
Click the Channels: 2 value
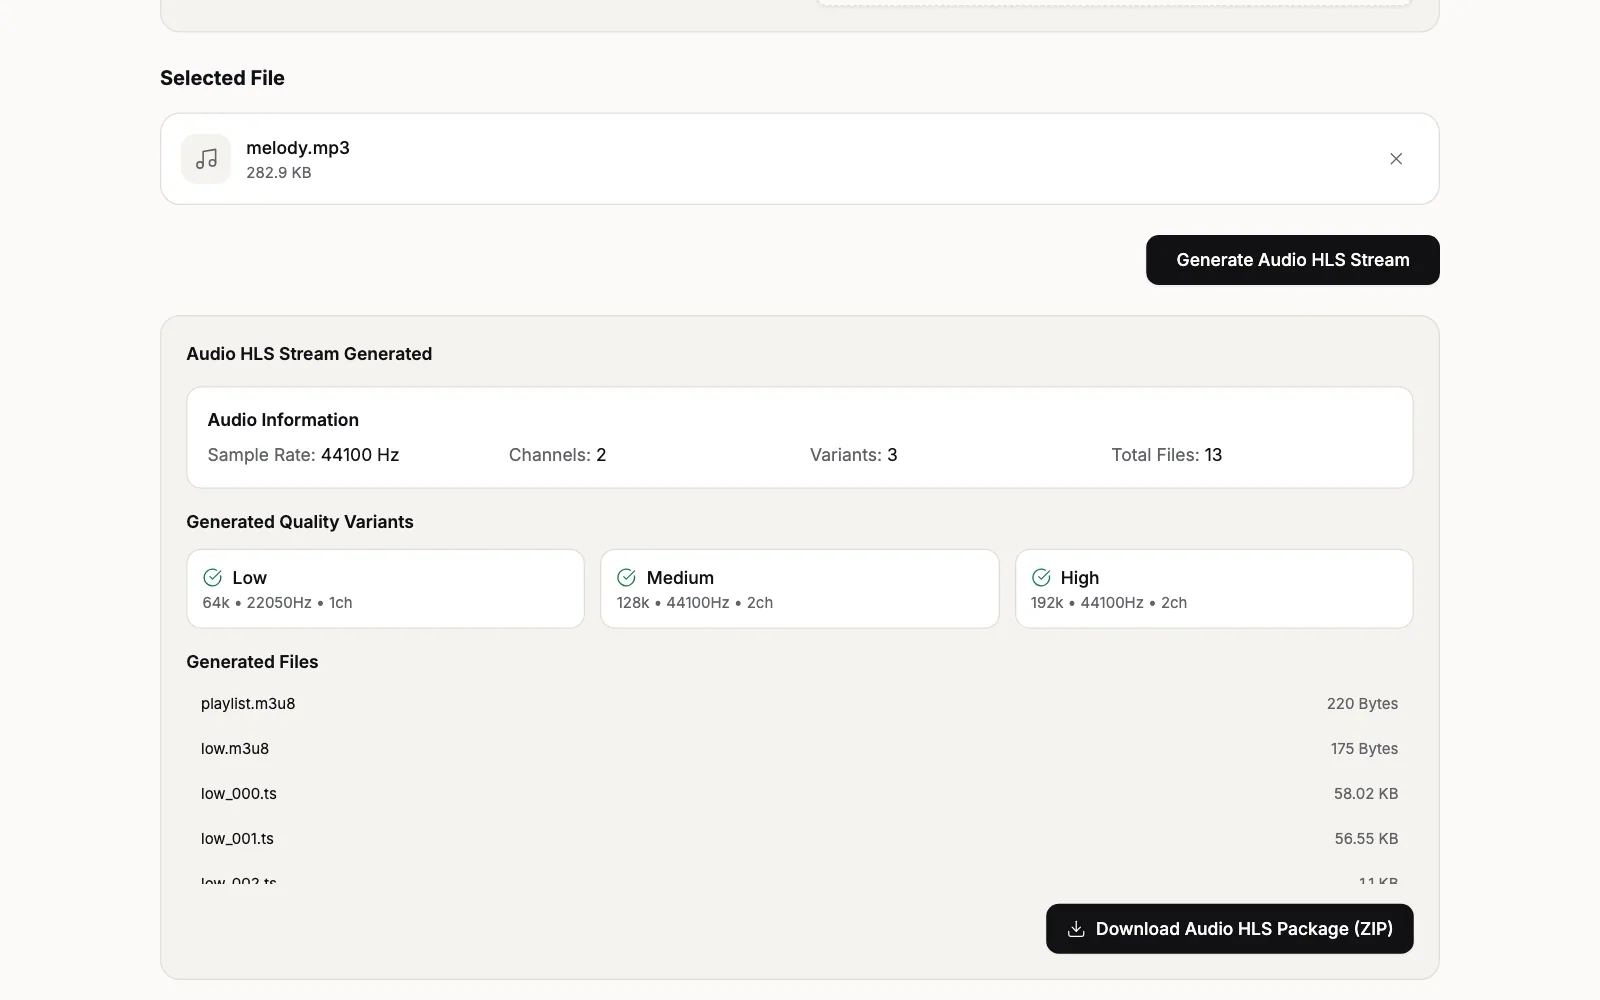pyautogui.click(x=601, y=455)
